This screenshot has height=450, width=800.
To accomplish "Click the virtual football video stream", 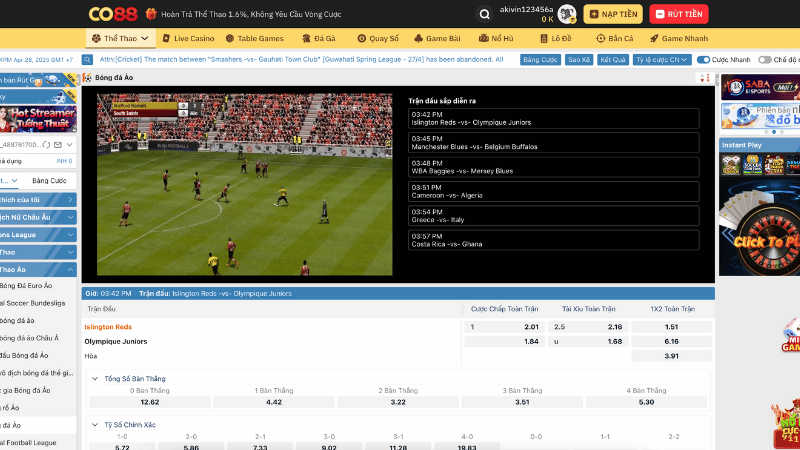I will click(245, 184).
